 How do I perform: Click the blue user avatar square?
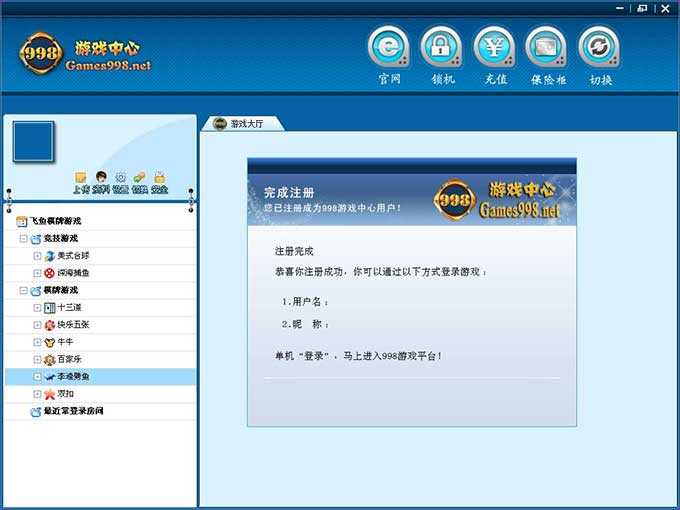click(x=33, y=142)
